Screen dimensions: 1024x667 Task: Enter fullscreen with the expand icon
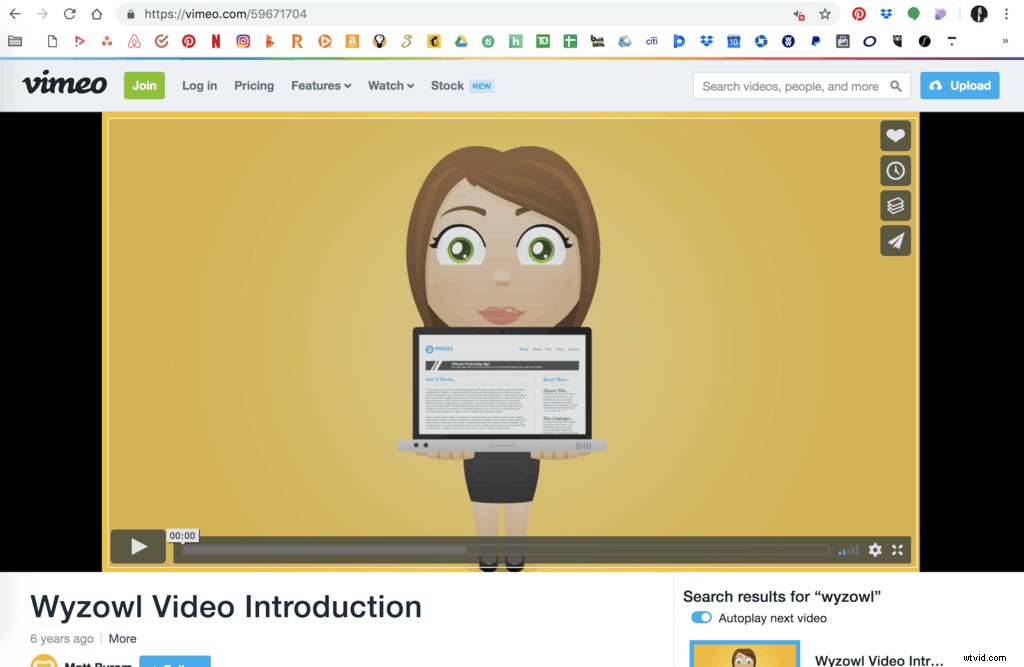[x=898, y=549]
